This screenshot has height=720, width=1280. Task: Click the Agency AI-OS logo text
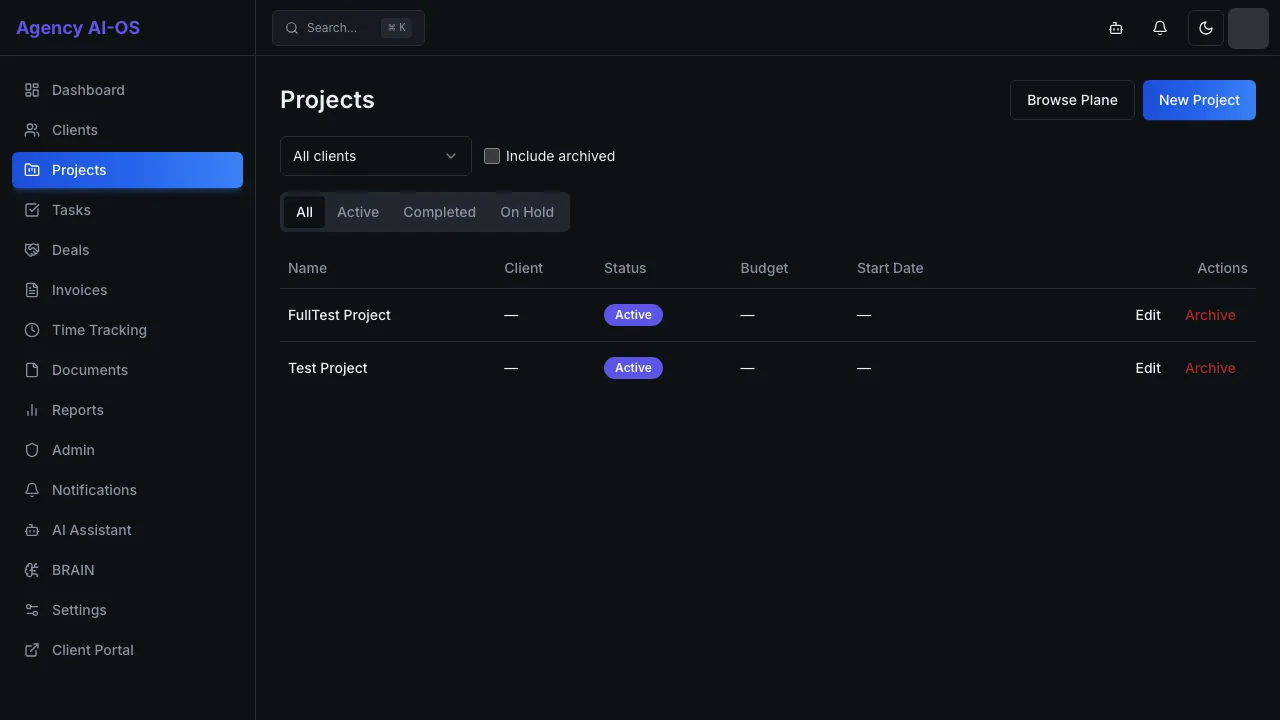pos(78,28)
